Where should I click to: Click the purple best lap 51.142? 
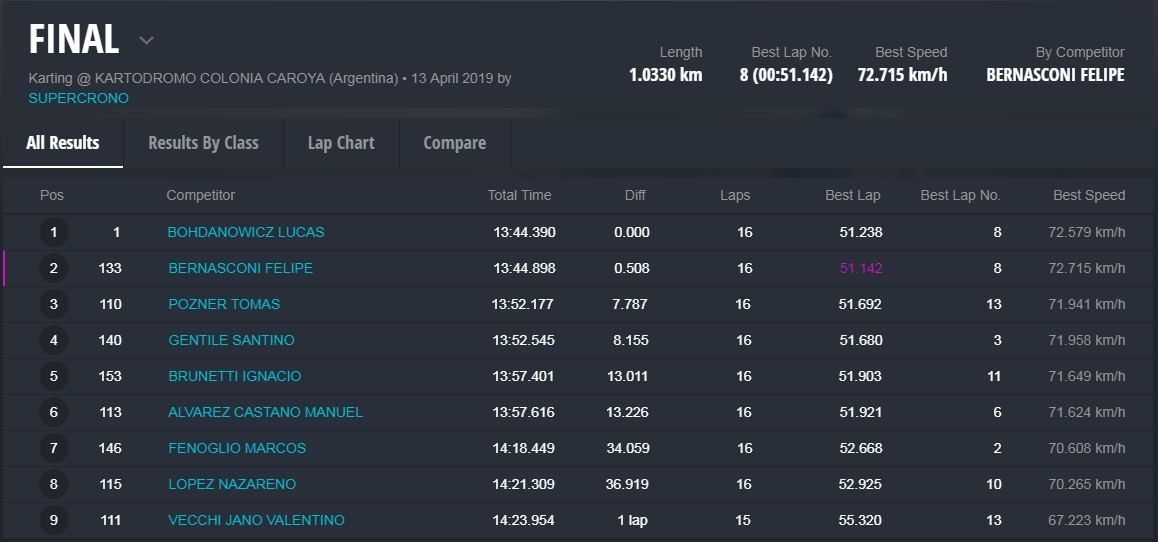pos(861,268)
